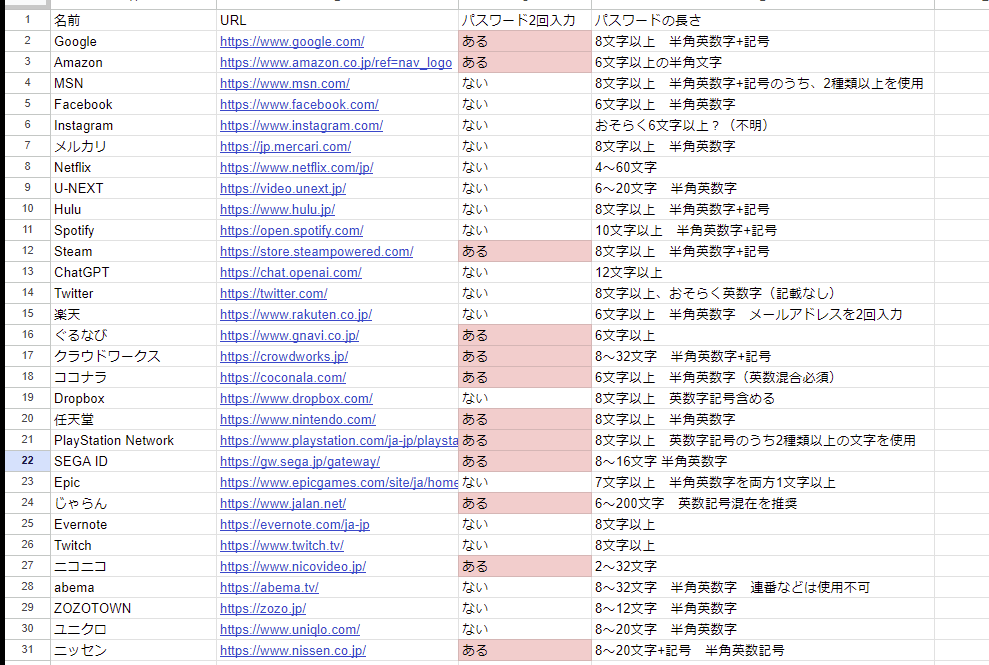Select the ない cell in Dropbox row

coord(525,399)
